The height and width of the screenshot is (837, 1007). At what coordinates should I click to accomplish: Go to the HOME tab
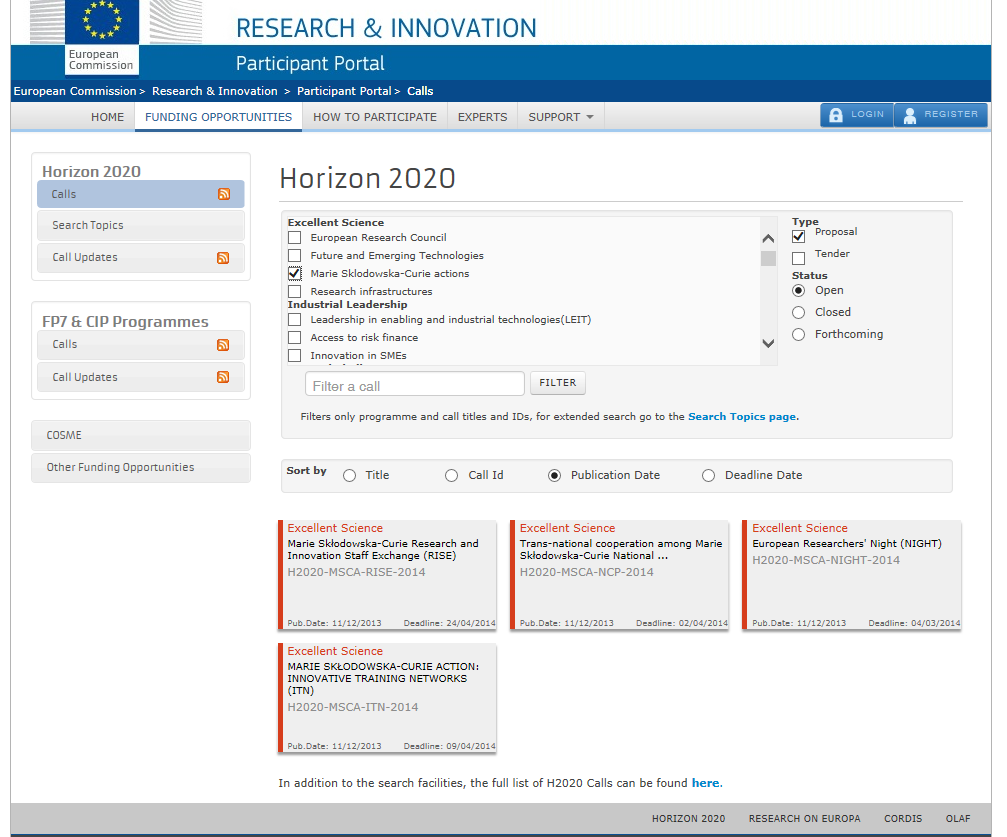pos(107,117)
